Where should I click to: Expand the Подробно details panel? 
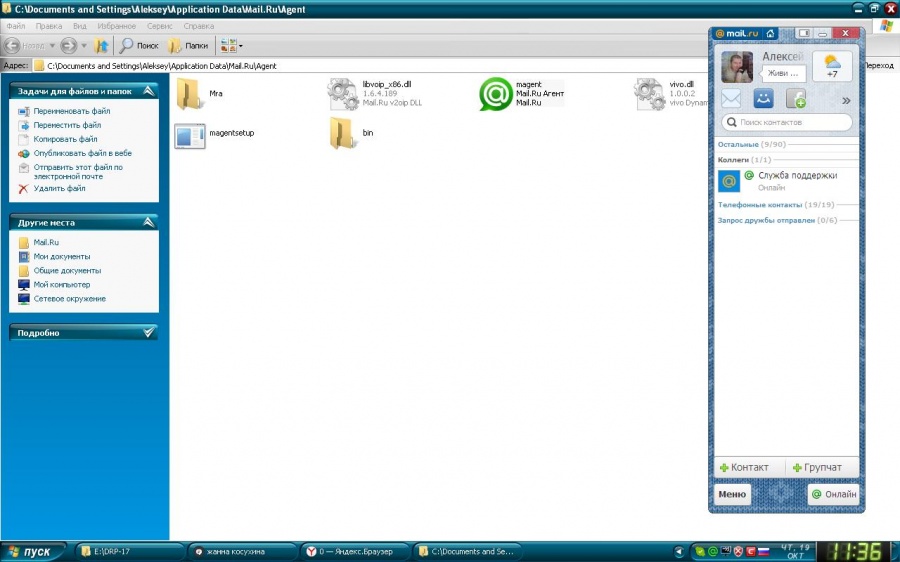click(x=149, y=332)
